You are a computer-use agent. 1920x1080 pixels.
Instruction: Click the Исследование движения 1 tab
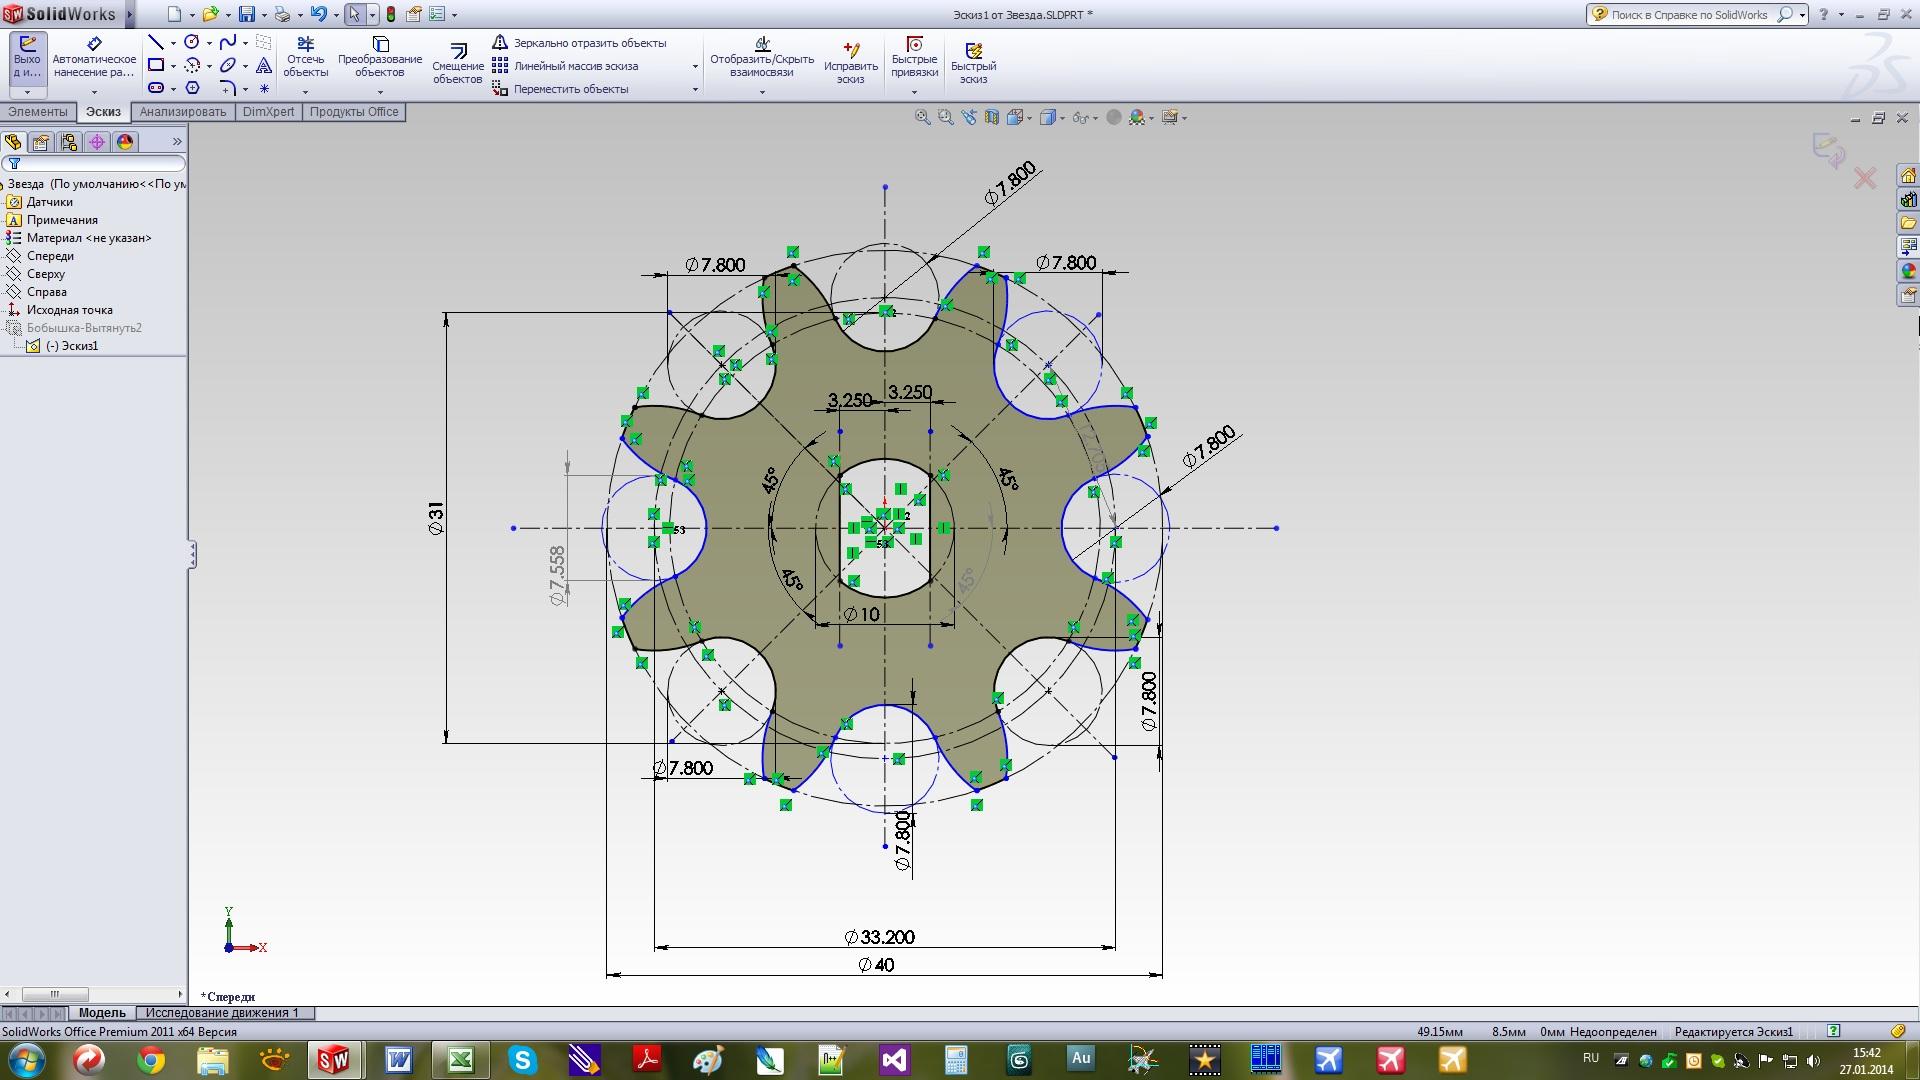222,1013
